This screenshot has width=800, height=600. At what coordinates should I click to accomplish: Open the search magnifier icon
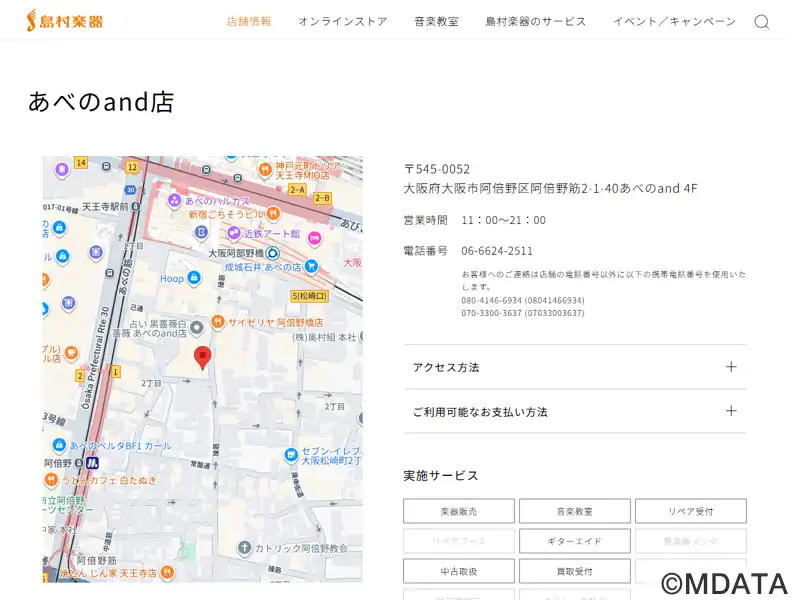click(761, 21)
